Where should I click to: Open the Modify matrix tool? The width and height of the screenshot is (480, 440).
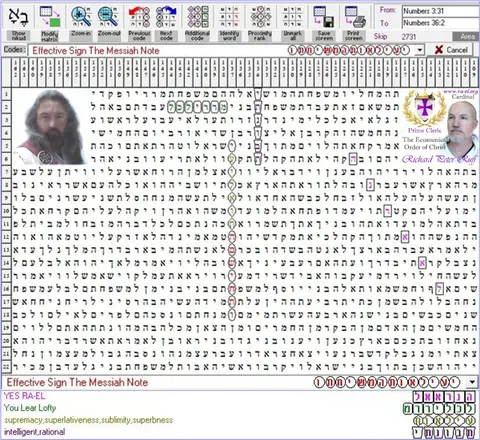pos(50,22)
